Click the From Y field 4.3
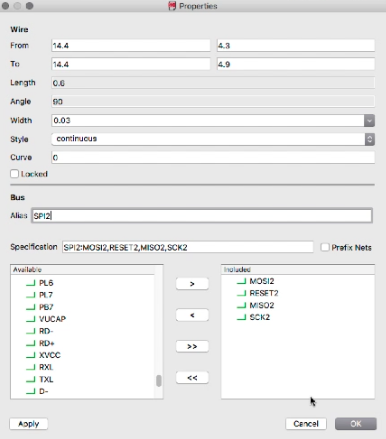Viewport: 386px width, 439px height. point(296,46)
